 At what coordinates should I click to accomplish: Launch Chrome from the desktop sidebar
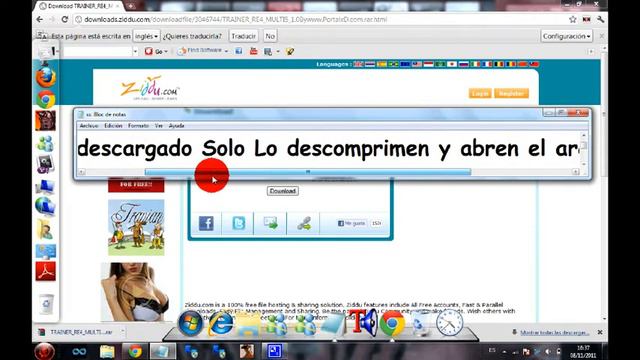[45, 99]
